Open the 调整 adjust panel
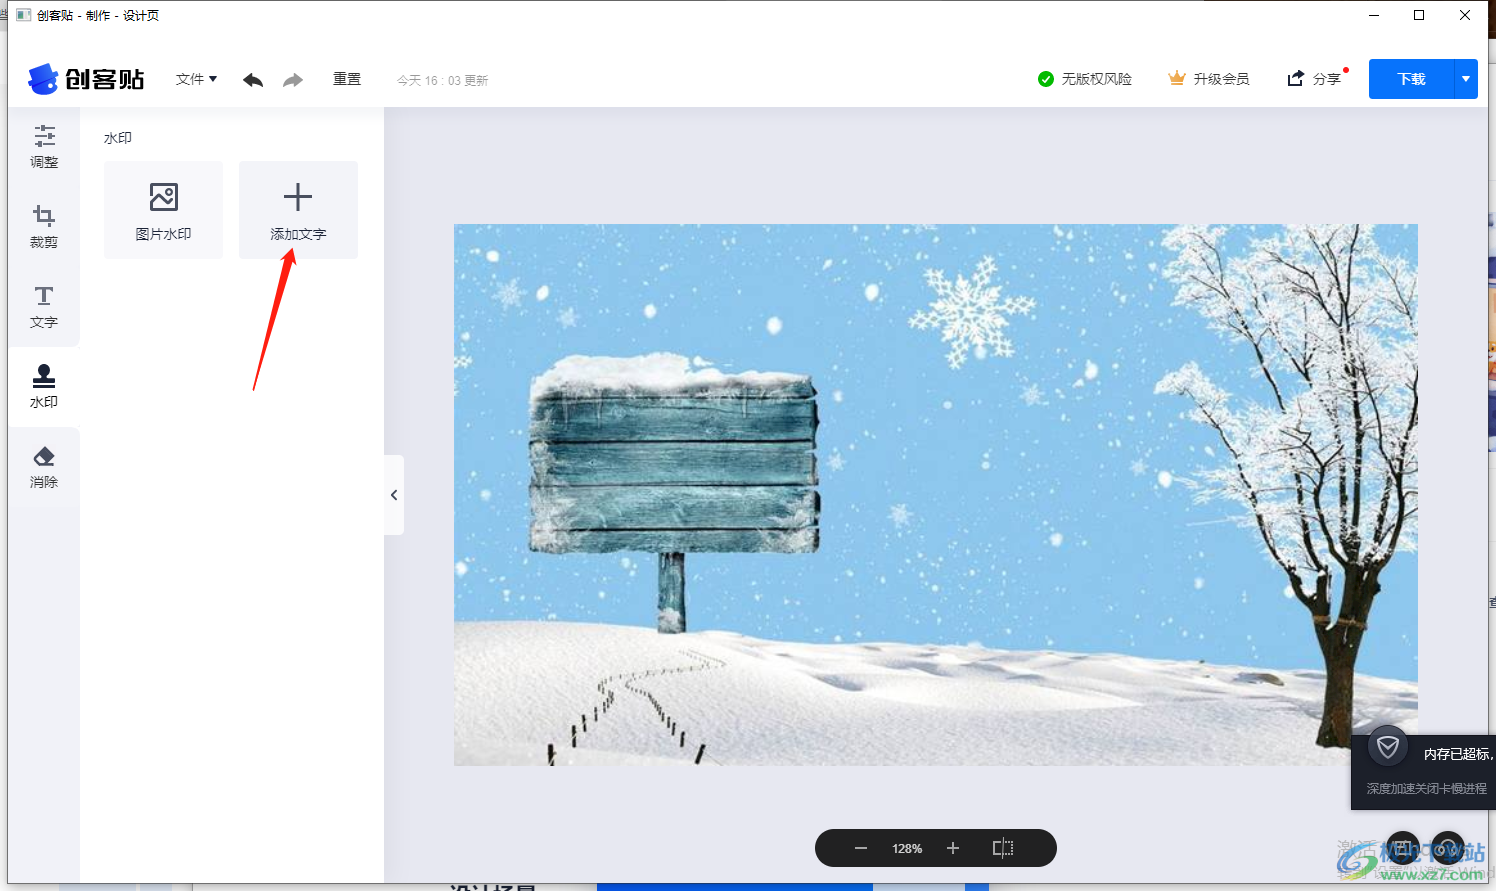 [44, 147]
